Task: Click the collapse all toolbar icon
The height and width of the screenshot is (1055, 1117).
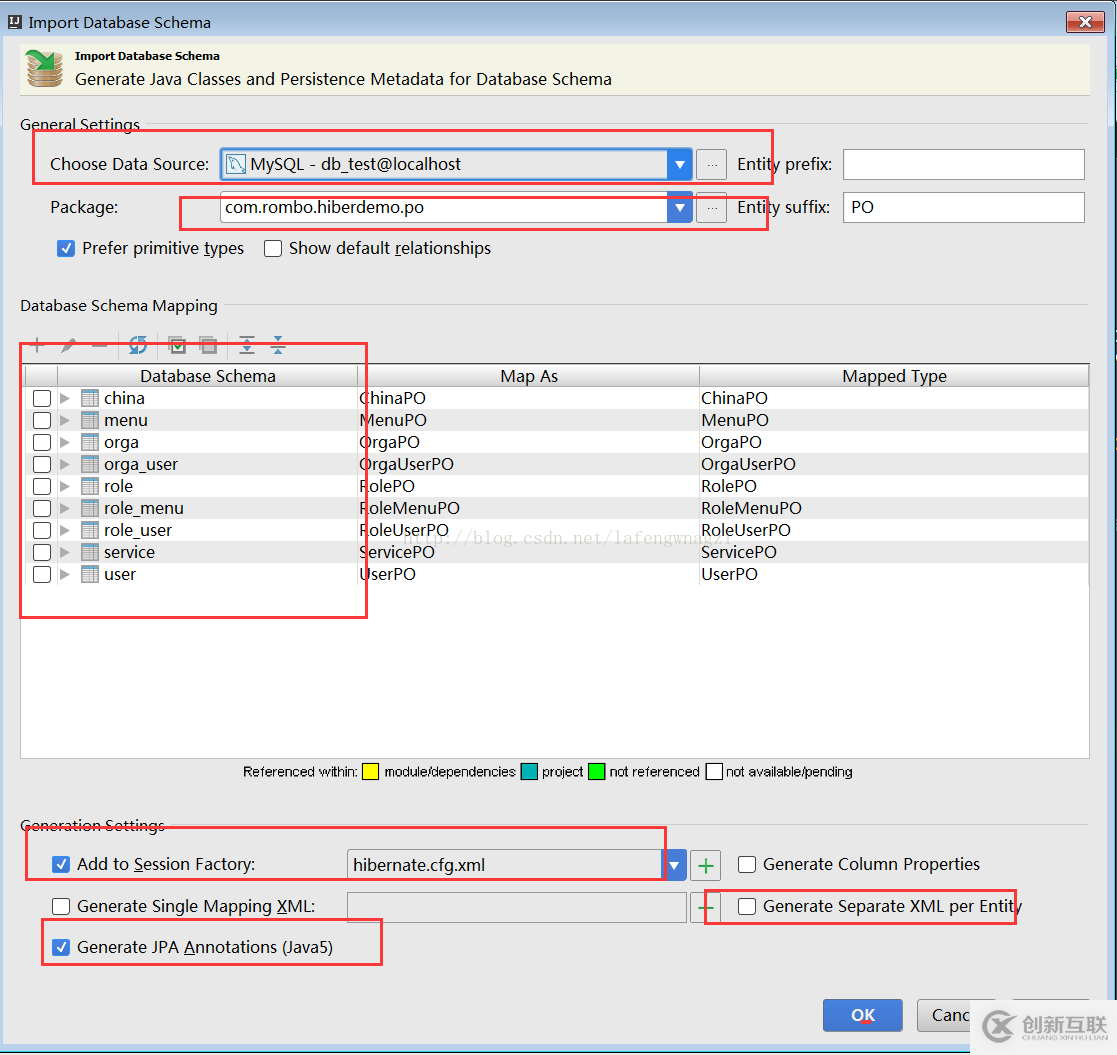Action: [x=278, y=345]
